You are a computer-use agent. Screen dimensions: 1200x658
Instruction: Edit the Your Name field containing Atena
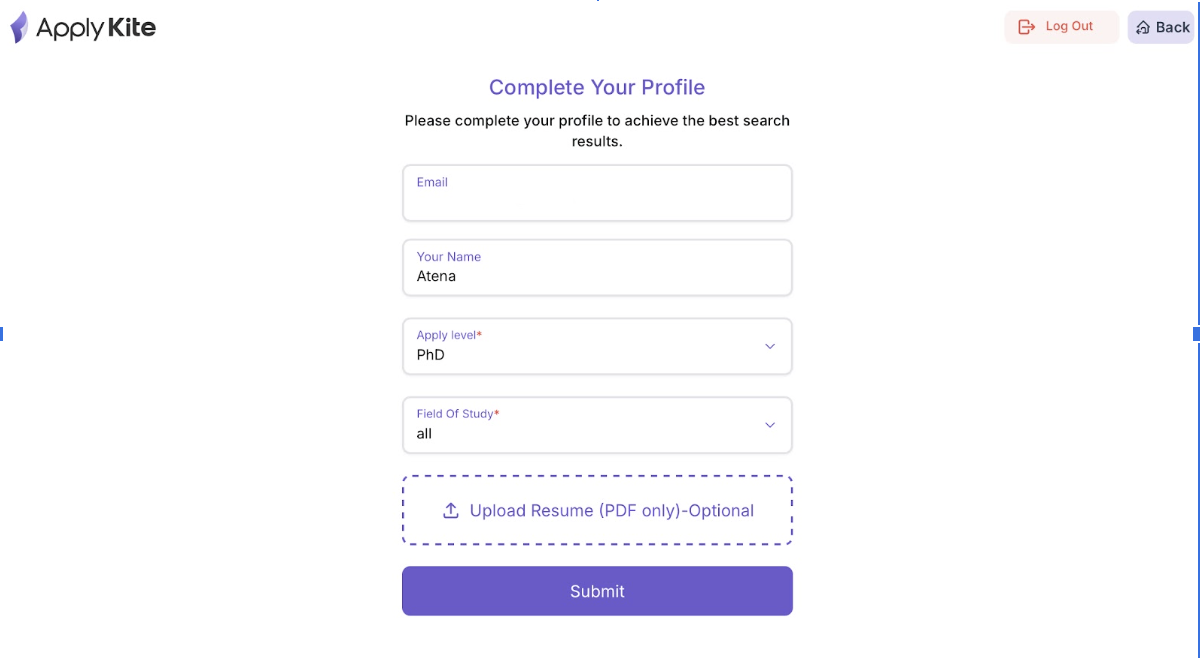597,277
